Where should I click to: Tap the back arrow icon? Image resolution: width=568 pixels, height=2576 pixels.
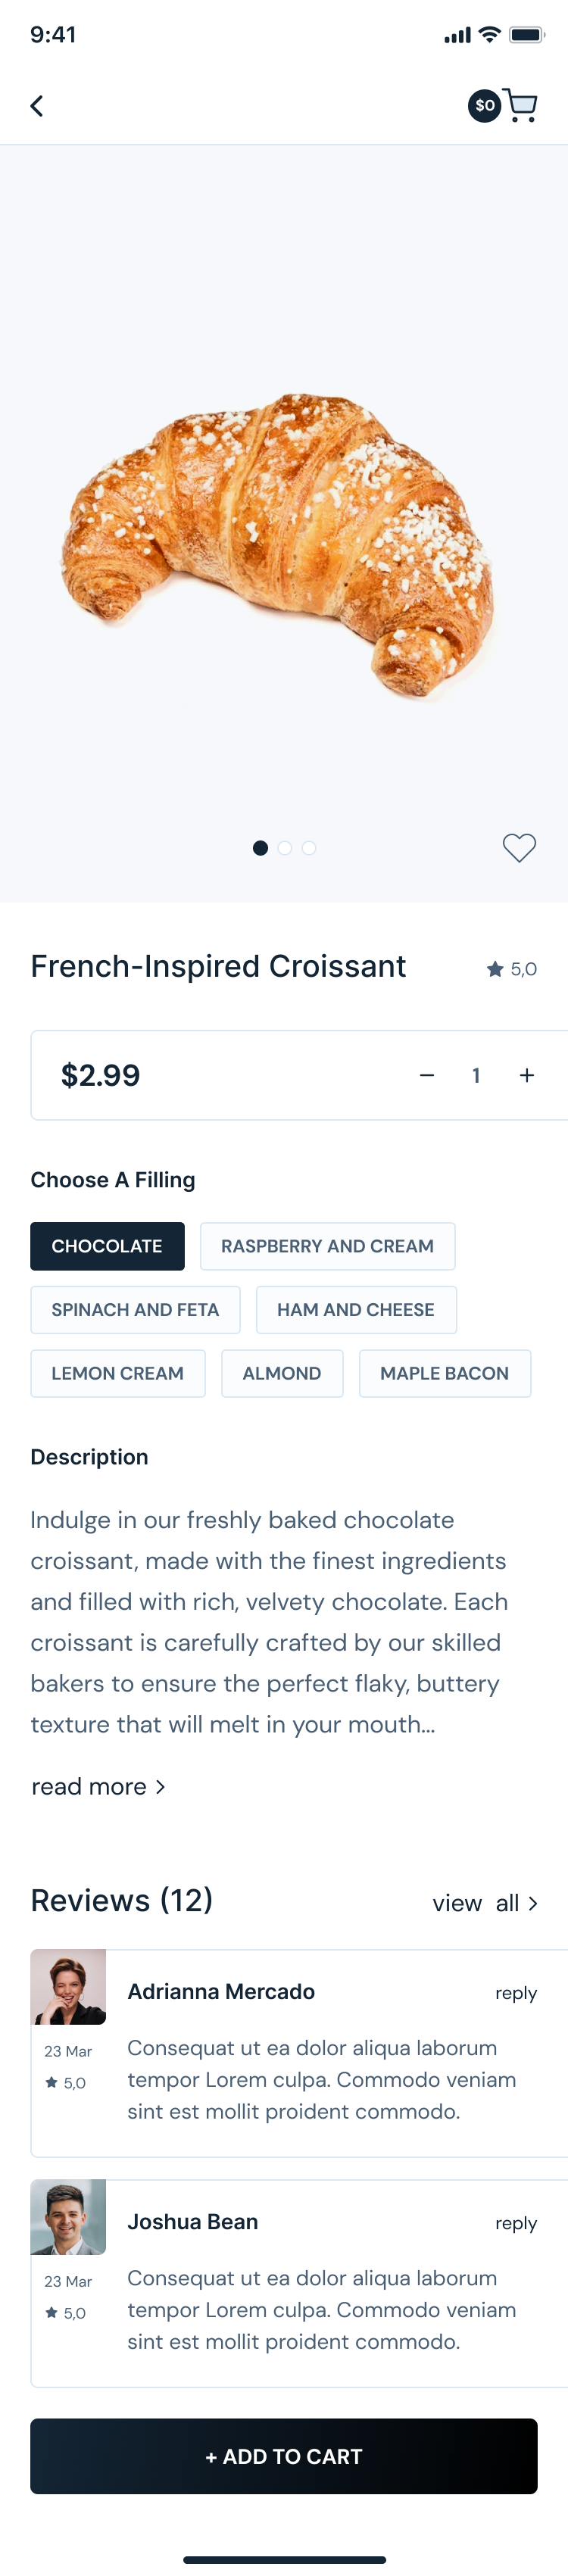pos(37,106)
